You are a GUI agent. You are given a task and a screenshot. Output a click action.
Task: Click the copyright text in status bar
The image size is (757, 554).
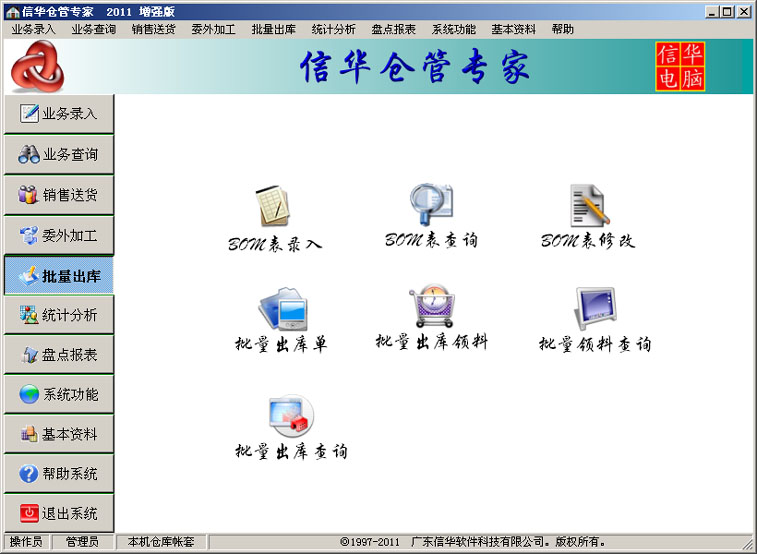point(473,542)
